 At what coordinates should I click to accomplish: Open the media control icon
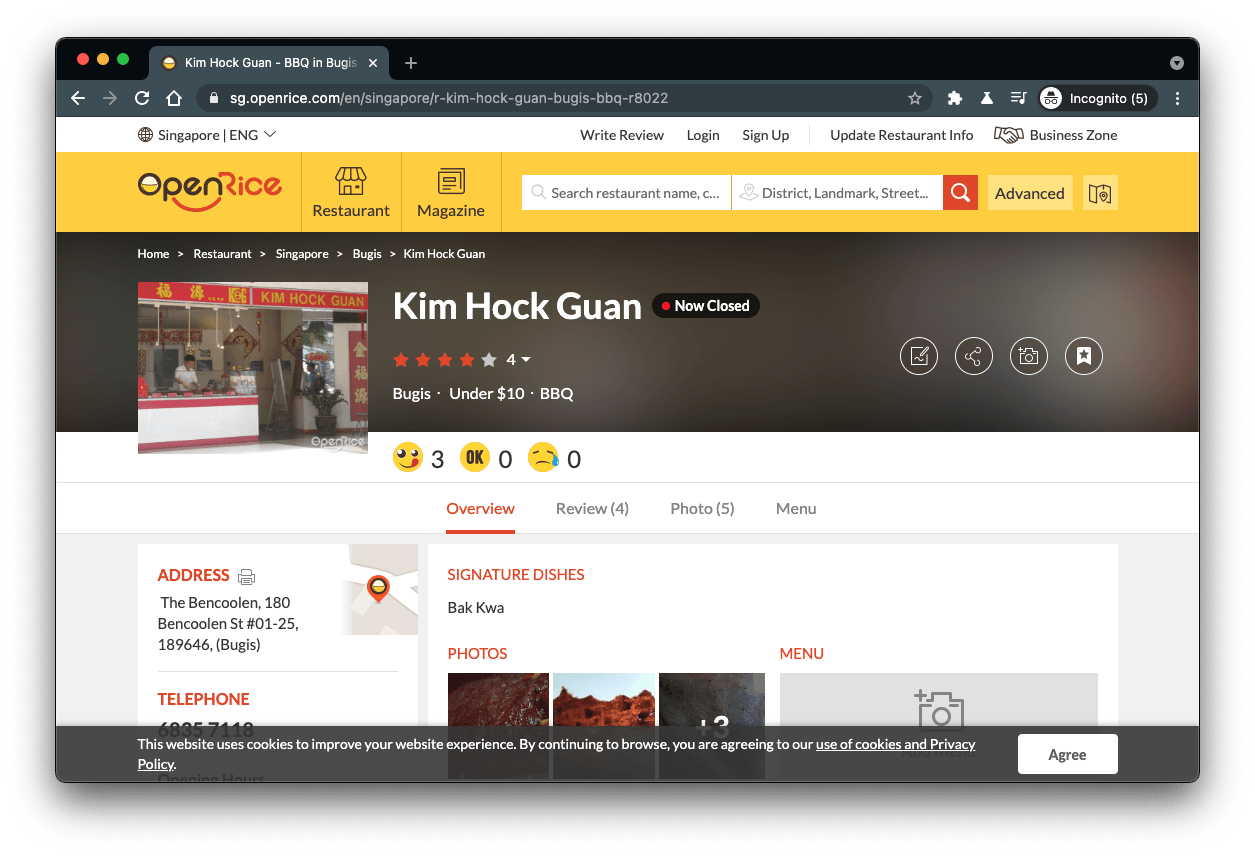coord(1018,98)
